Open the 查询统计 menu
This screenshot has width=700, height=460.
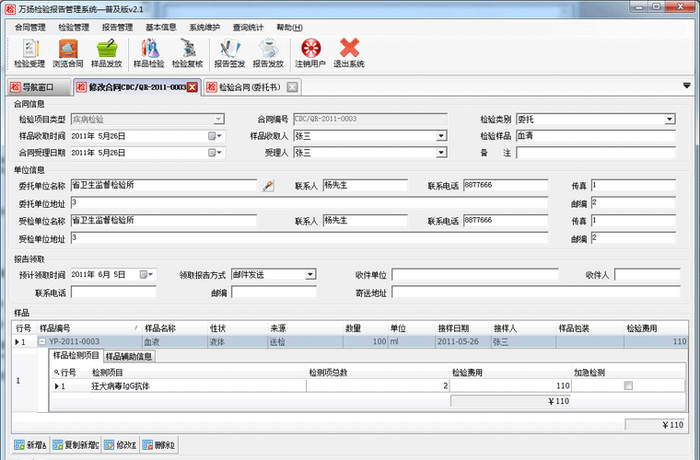[248, 27]
